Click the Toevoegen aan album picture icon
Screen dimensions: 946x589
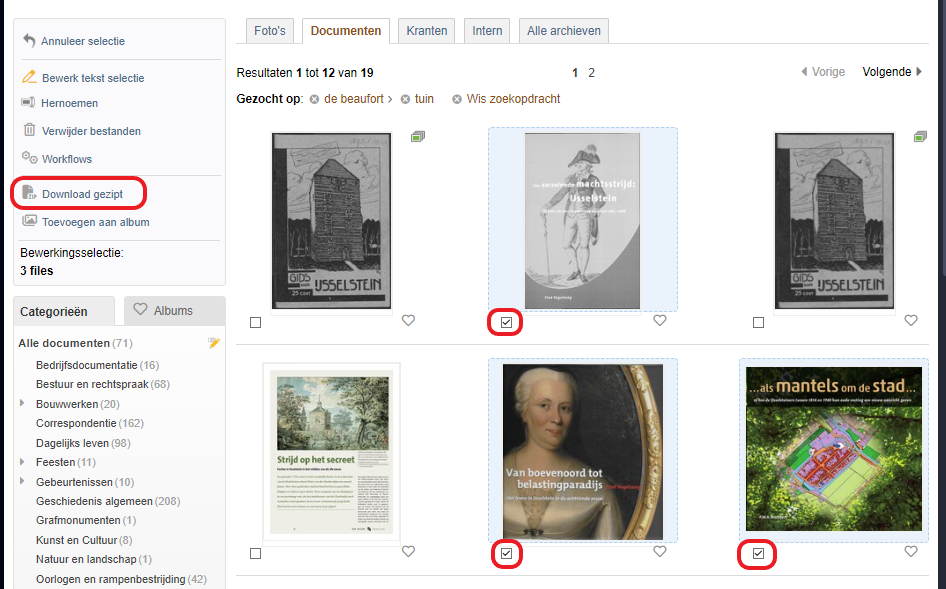(x=29, y=221)
